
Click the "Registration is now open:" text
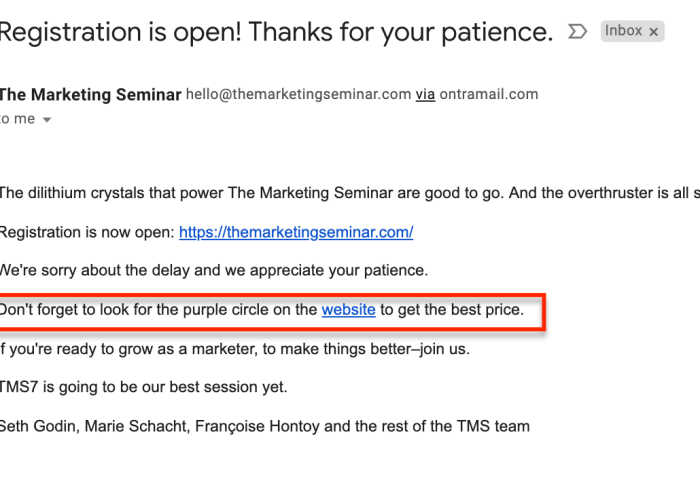click(88, 232)
